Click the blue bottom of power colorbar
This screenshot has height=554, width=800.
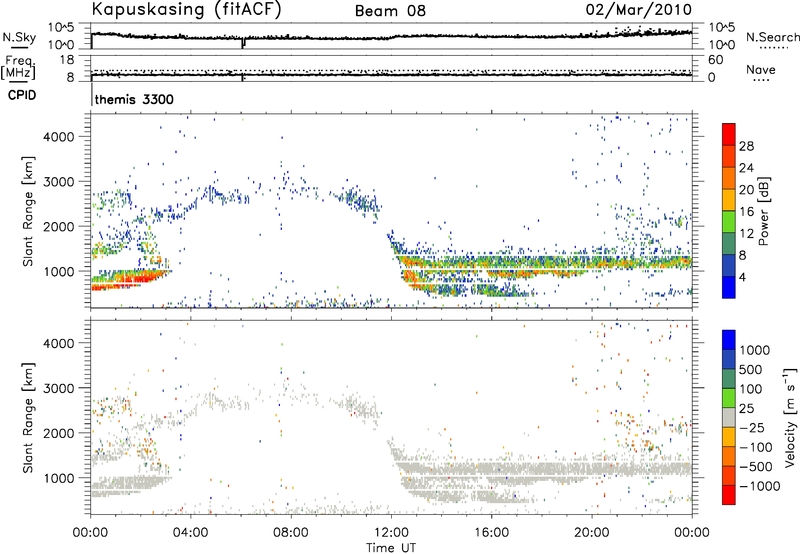pos(729,287)
